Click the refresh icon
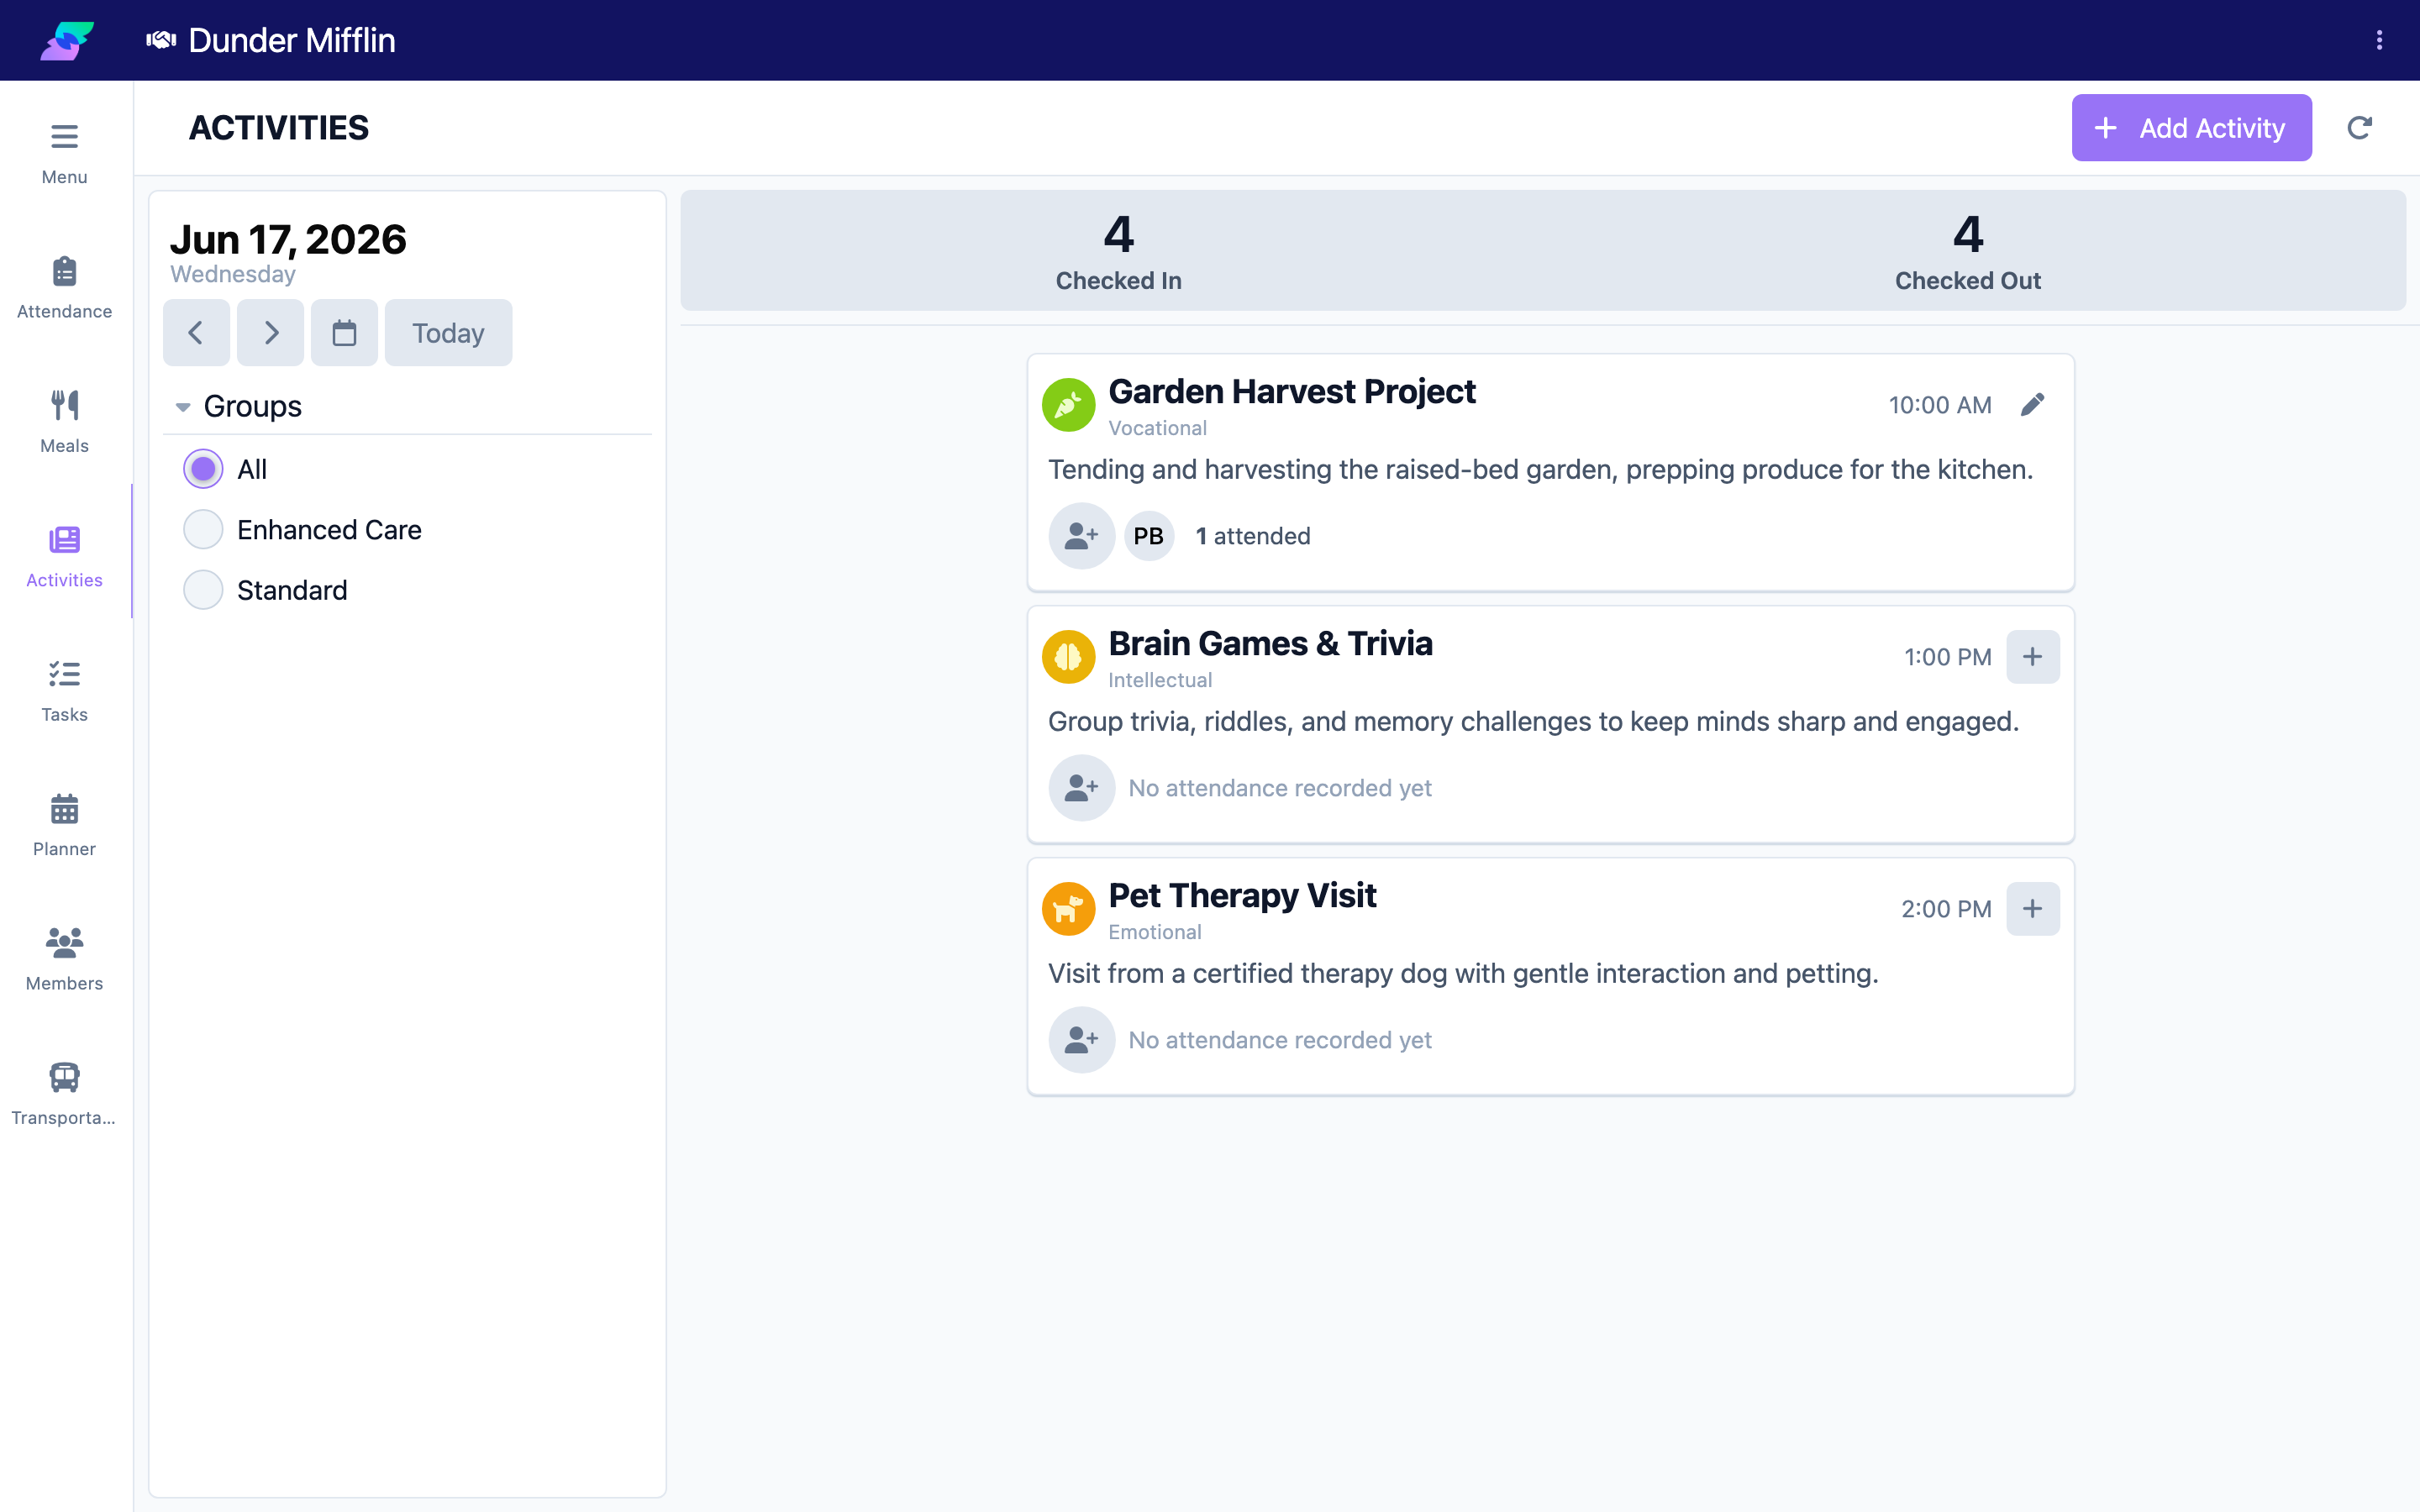This screenshot has height=1512, width=2420. (x=2359, y=128)
